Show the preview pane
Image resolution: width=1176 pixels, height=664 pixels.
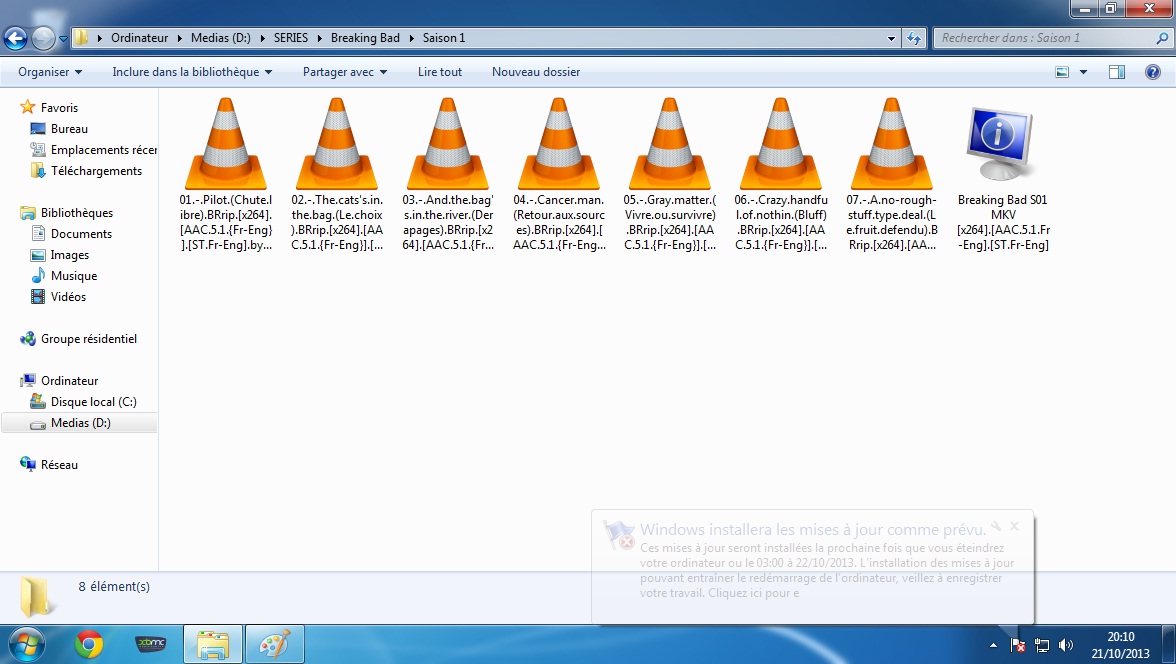tap(1117, 72)
